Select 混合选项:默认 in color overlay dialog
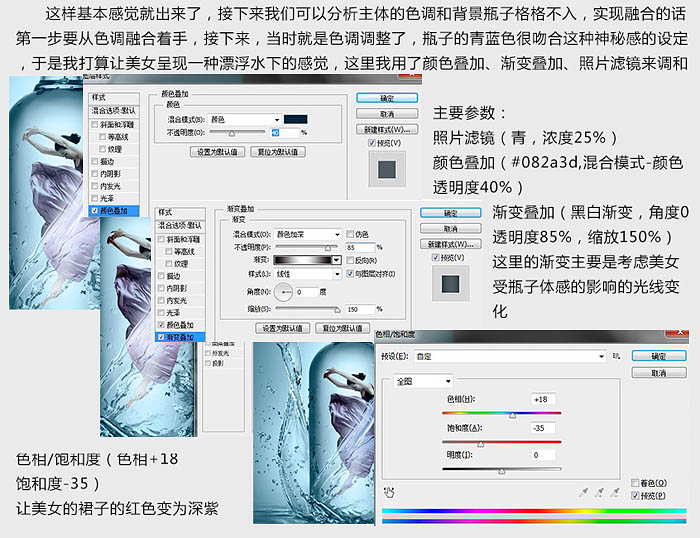This screenshot has height=538, width=700. pos(114,111)
